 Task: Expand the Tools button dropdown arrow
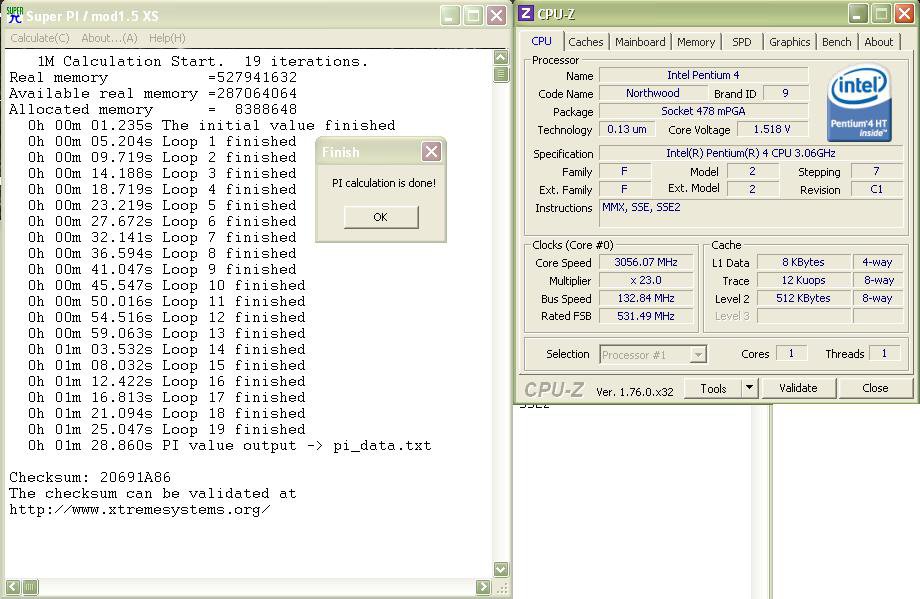pyautogui.click(x=748, y=388)
